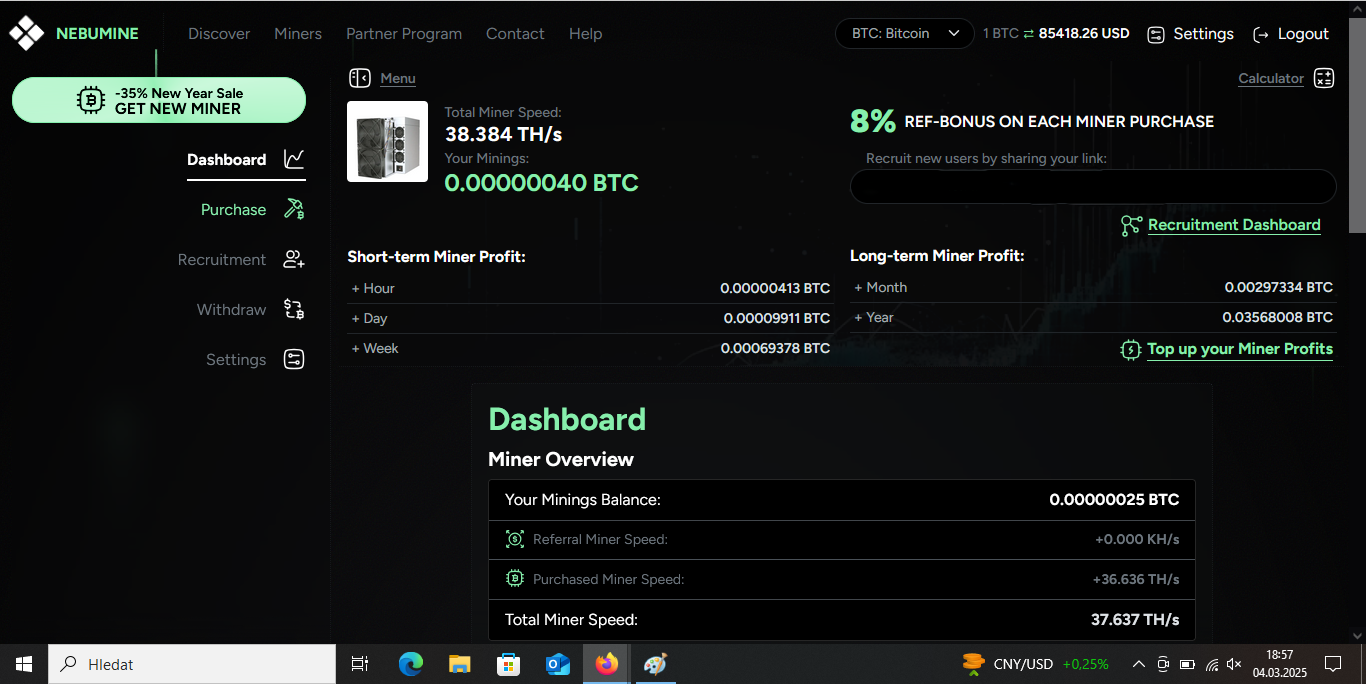Click the Get New Miner sale button
1366x684 pixels.
[x=159, y=100]
